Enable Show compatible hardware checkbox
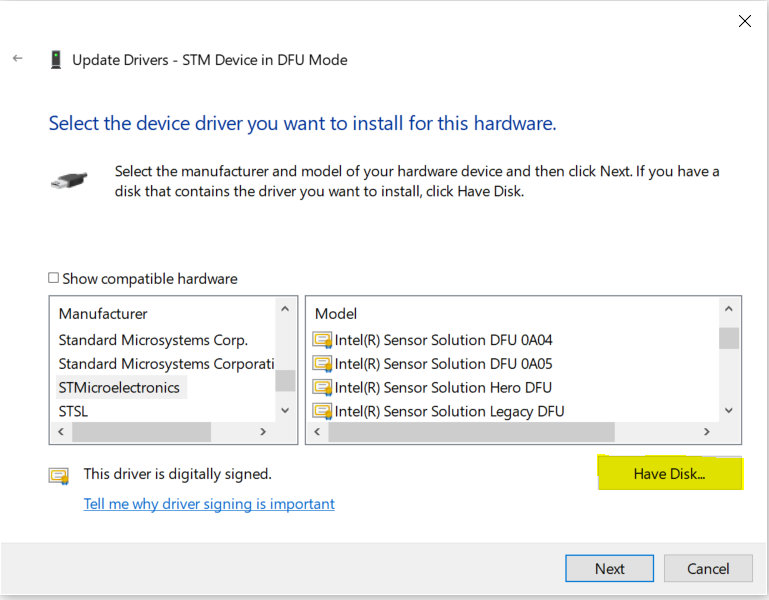This screenshot has width=769, height=600. coord(53,278)
